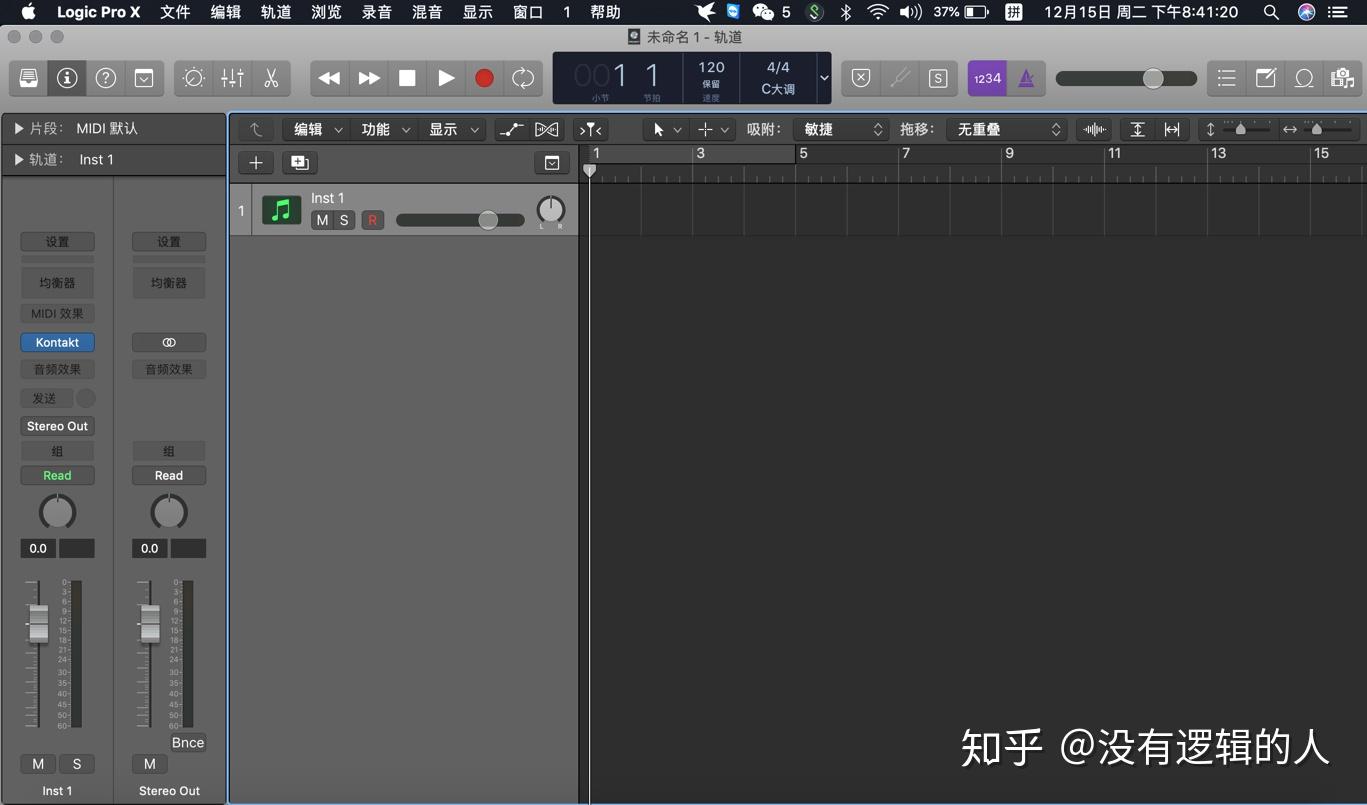Expand the 片段 MIDI 默认 section
The width and height of the screenshot is (1367, 805).
[x=19, y=128]
